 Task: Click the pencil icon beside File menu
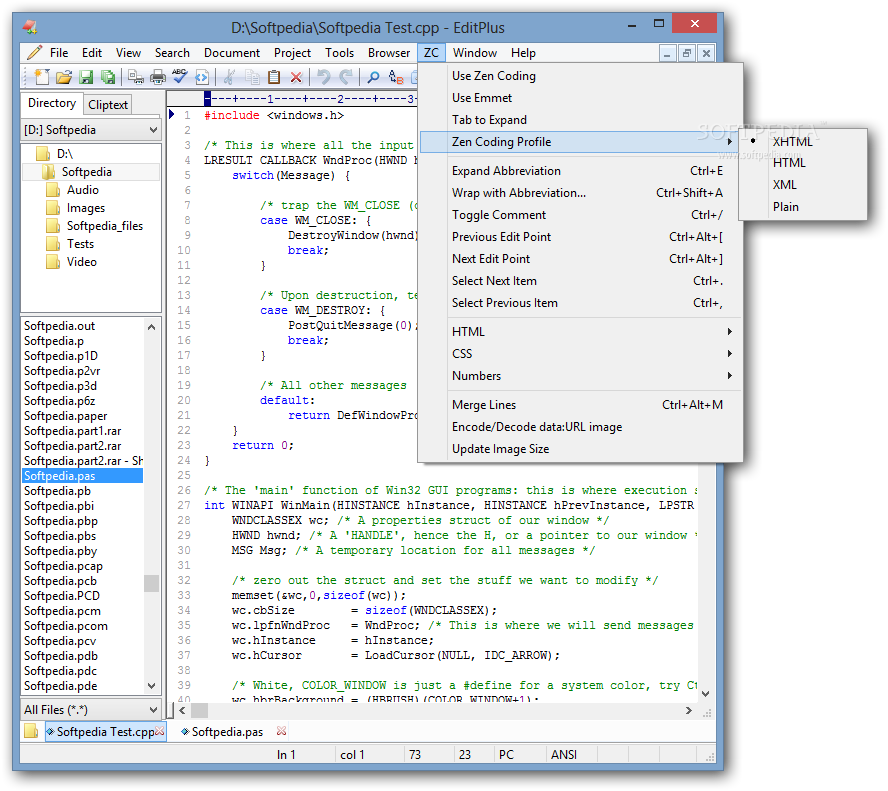coord(34,53)
